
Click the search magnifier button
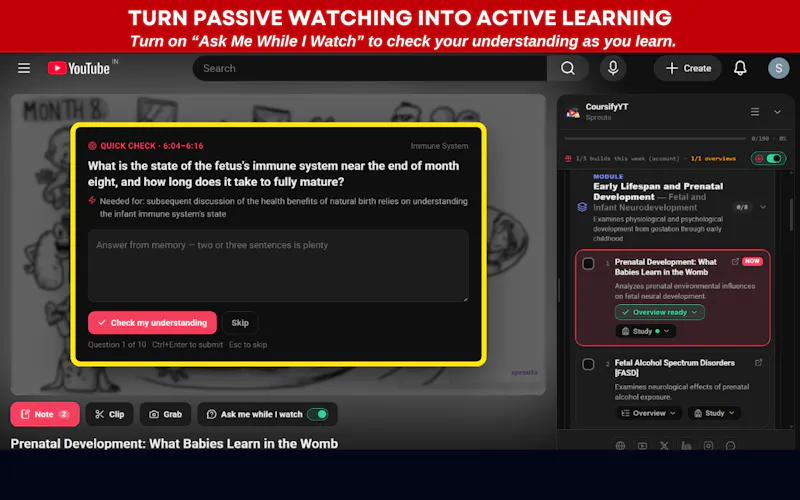tap(568, 68)
